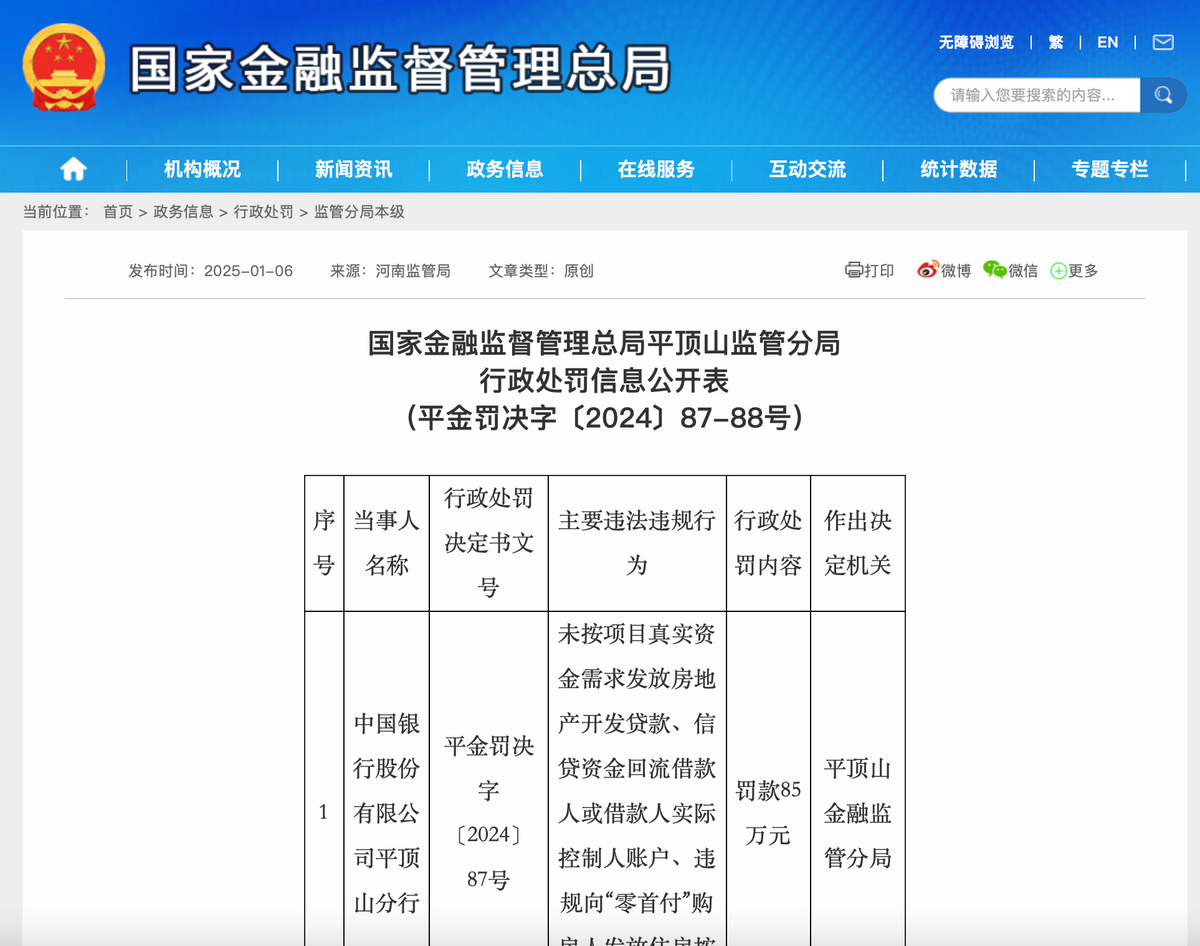Click the national emblem logo
This screenshot has width=1200, height=946.
point(63,67)
